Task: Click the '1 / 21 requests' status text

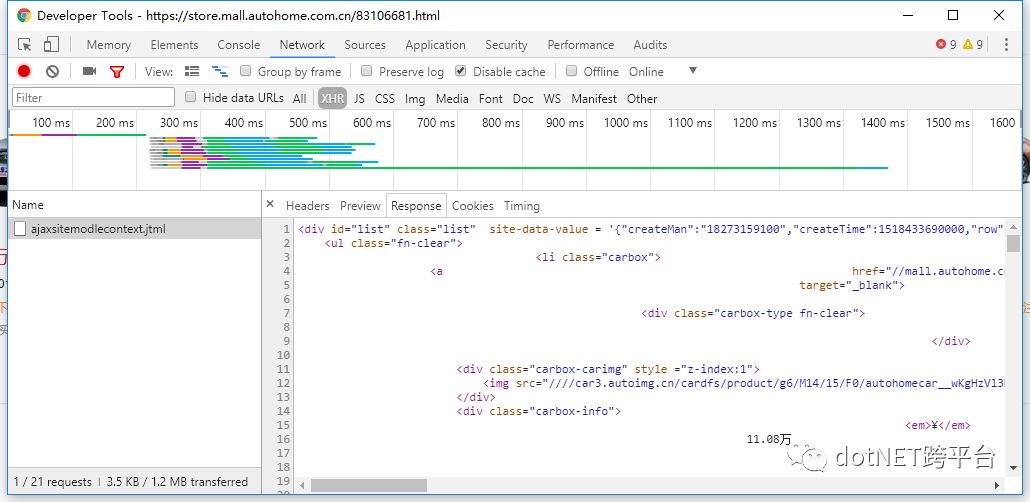Action: [53, 482]
